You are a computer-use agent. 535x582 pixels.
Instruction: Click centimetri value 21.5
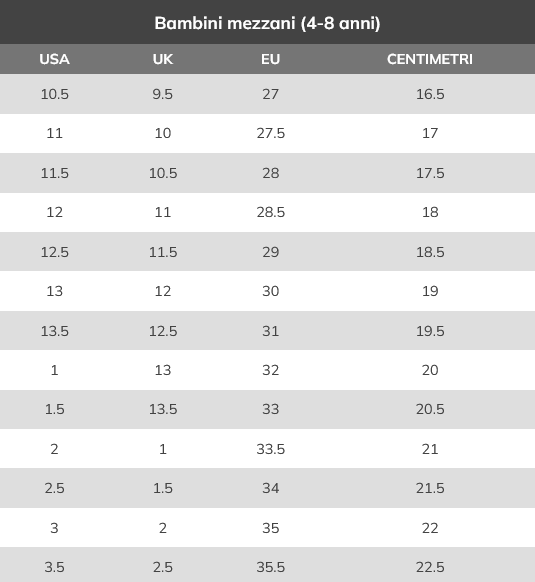[430, 488]
